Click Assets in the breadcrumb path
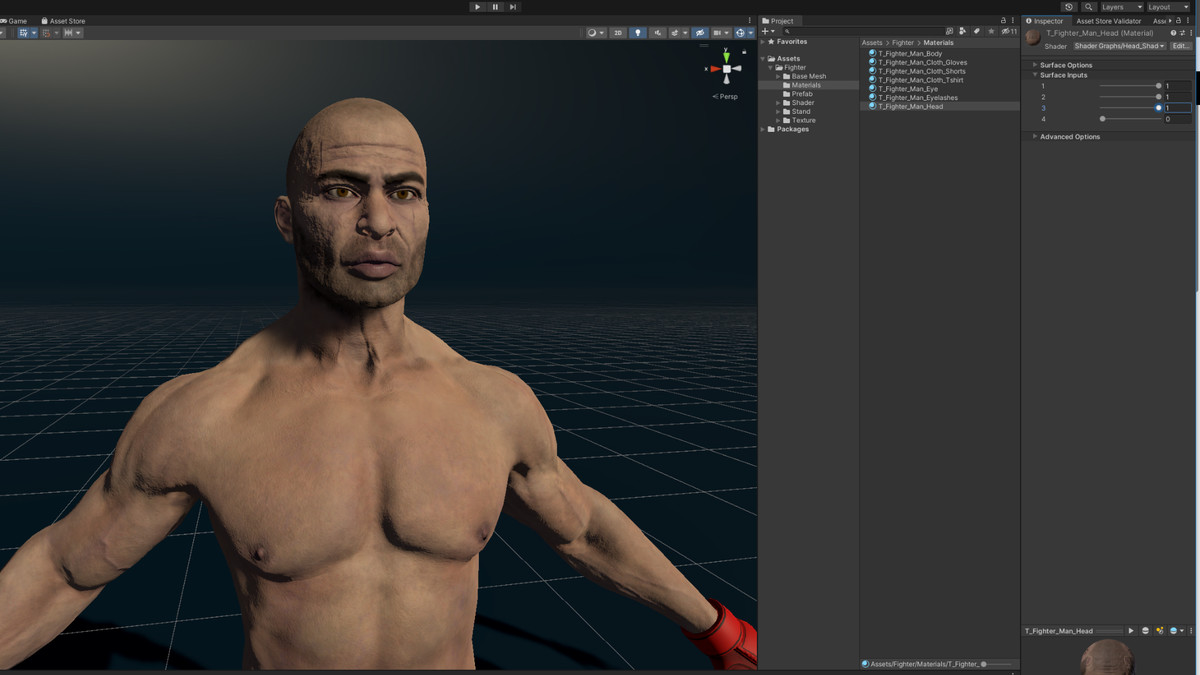Image resolution: width=1200 pixels, height=675 pixels. 872,43
